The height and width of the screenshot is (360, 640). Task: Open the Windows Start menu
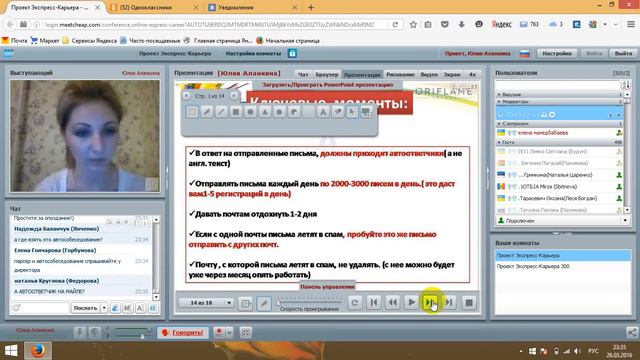coord(11,351)
